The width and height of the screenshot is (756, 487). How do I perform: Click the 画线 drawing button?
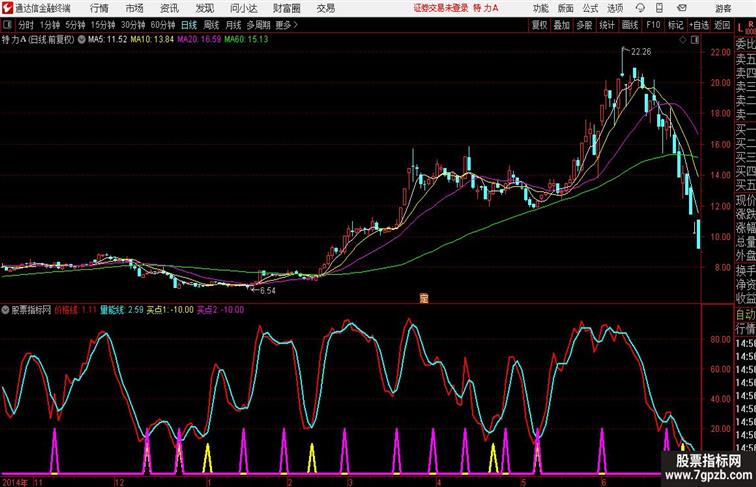coord(630,25)
